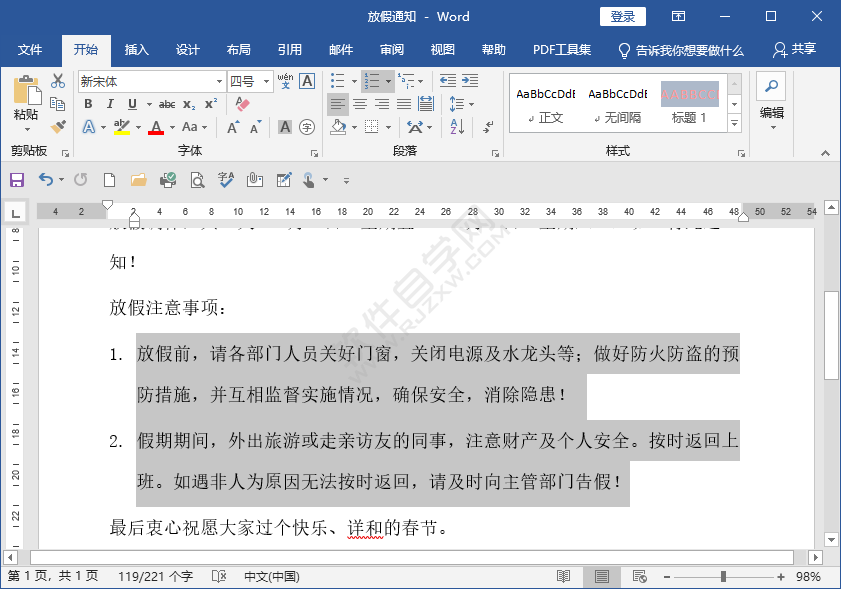Toggle italic formatting
841x589 pixels.
point(109,104)
